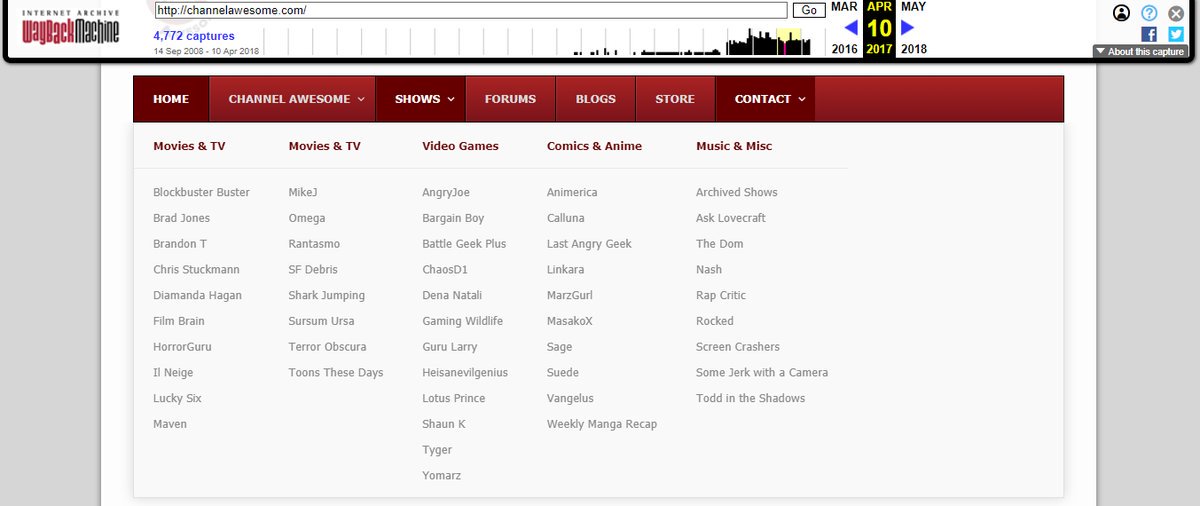The image size is (1200, 506).
Task: Open Film Brain show page
Action: point(179,321)
